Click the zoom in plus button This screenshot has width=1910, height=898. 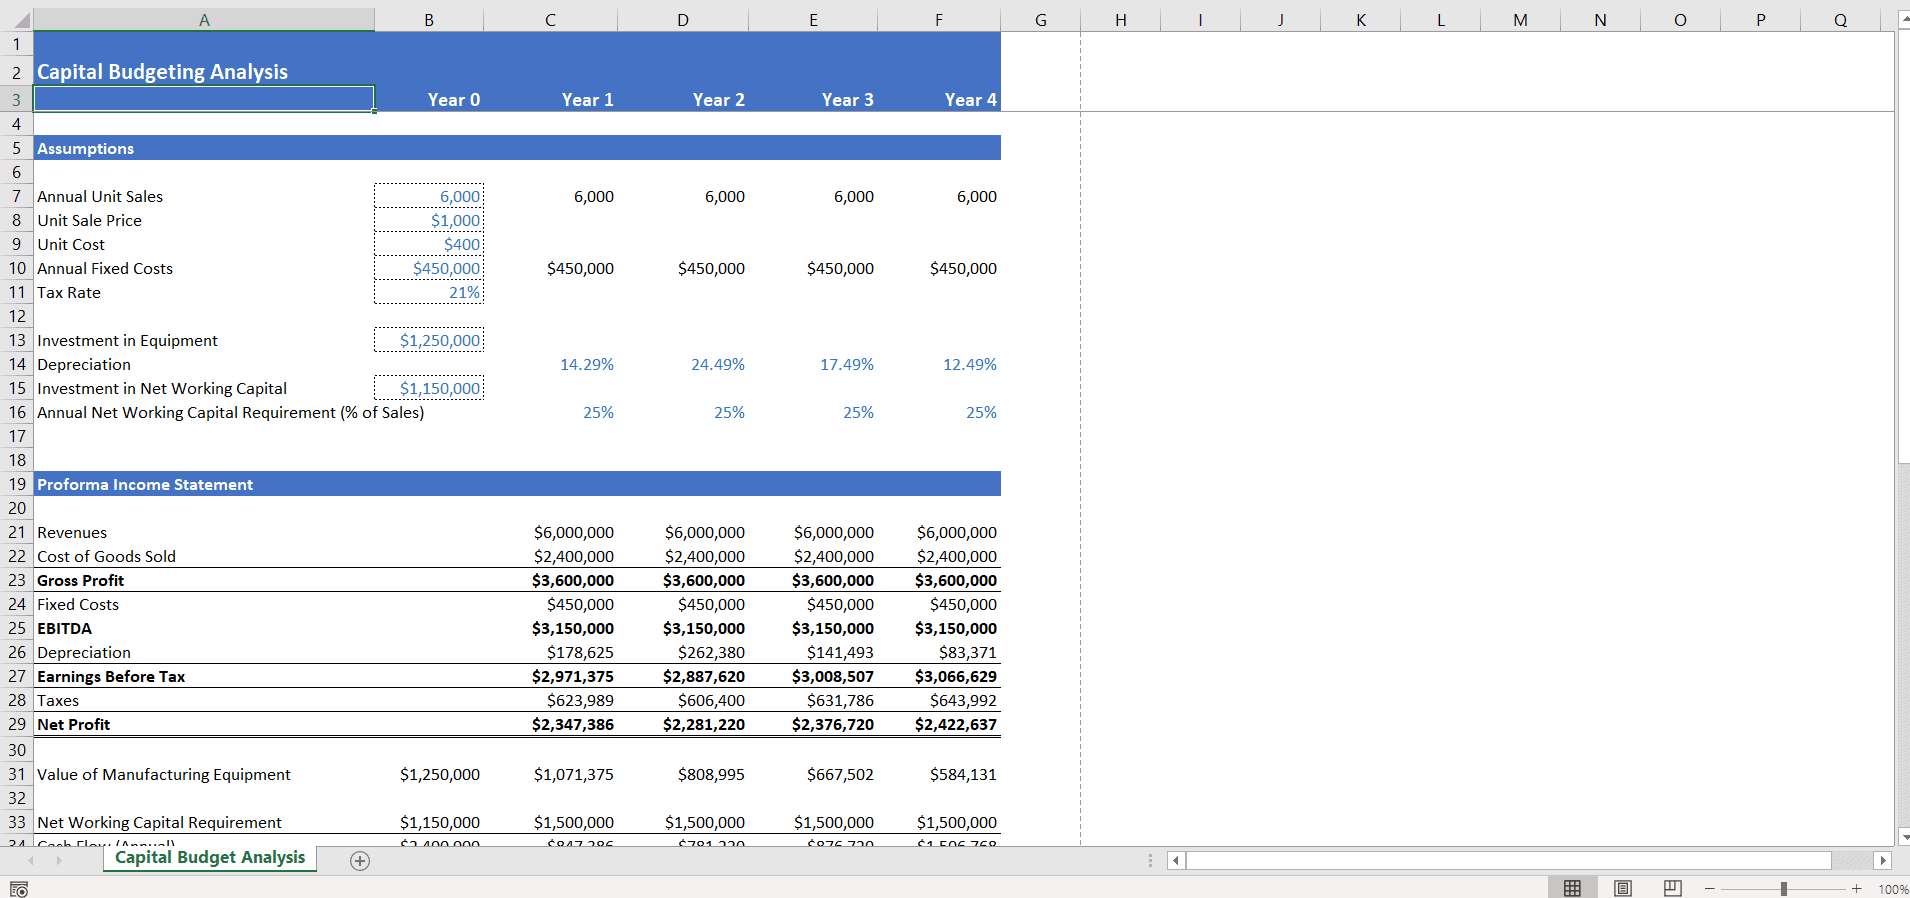pos(1857,888)
